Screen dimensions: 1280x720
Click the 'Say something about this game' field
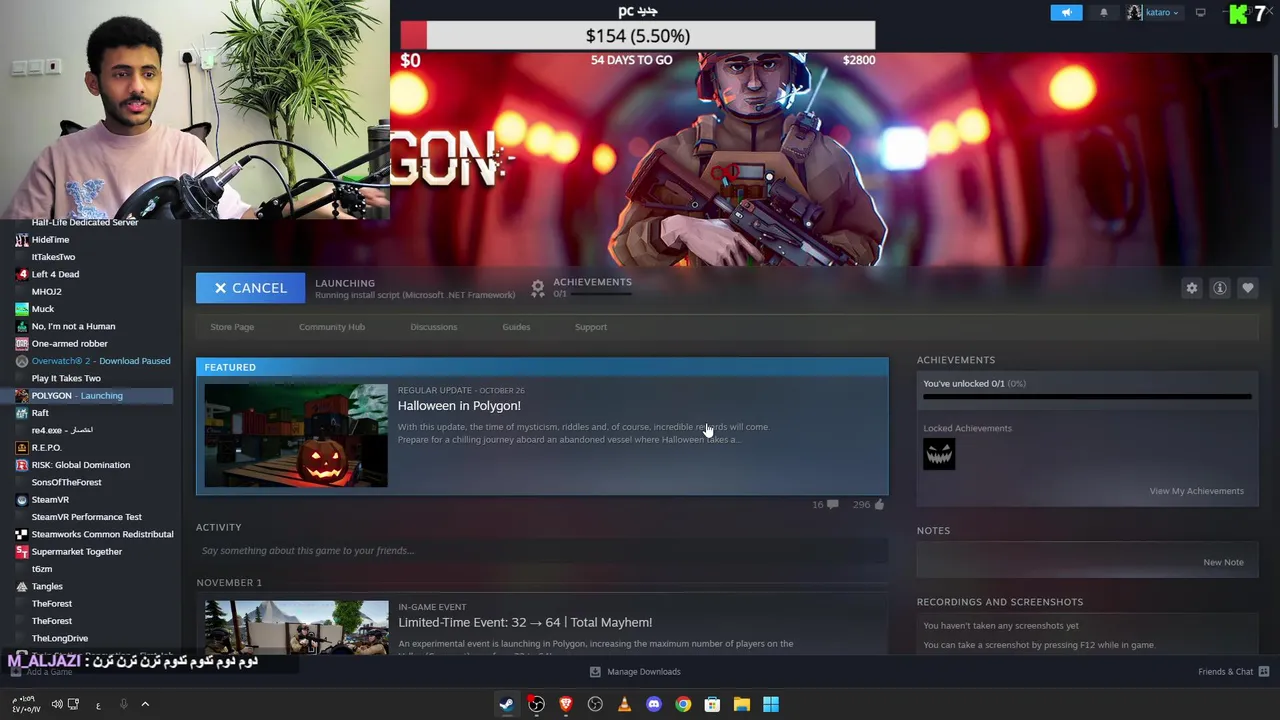click(x=542, y=551)
